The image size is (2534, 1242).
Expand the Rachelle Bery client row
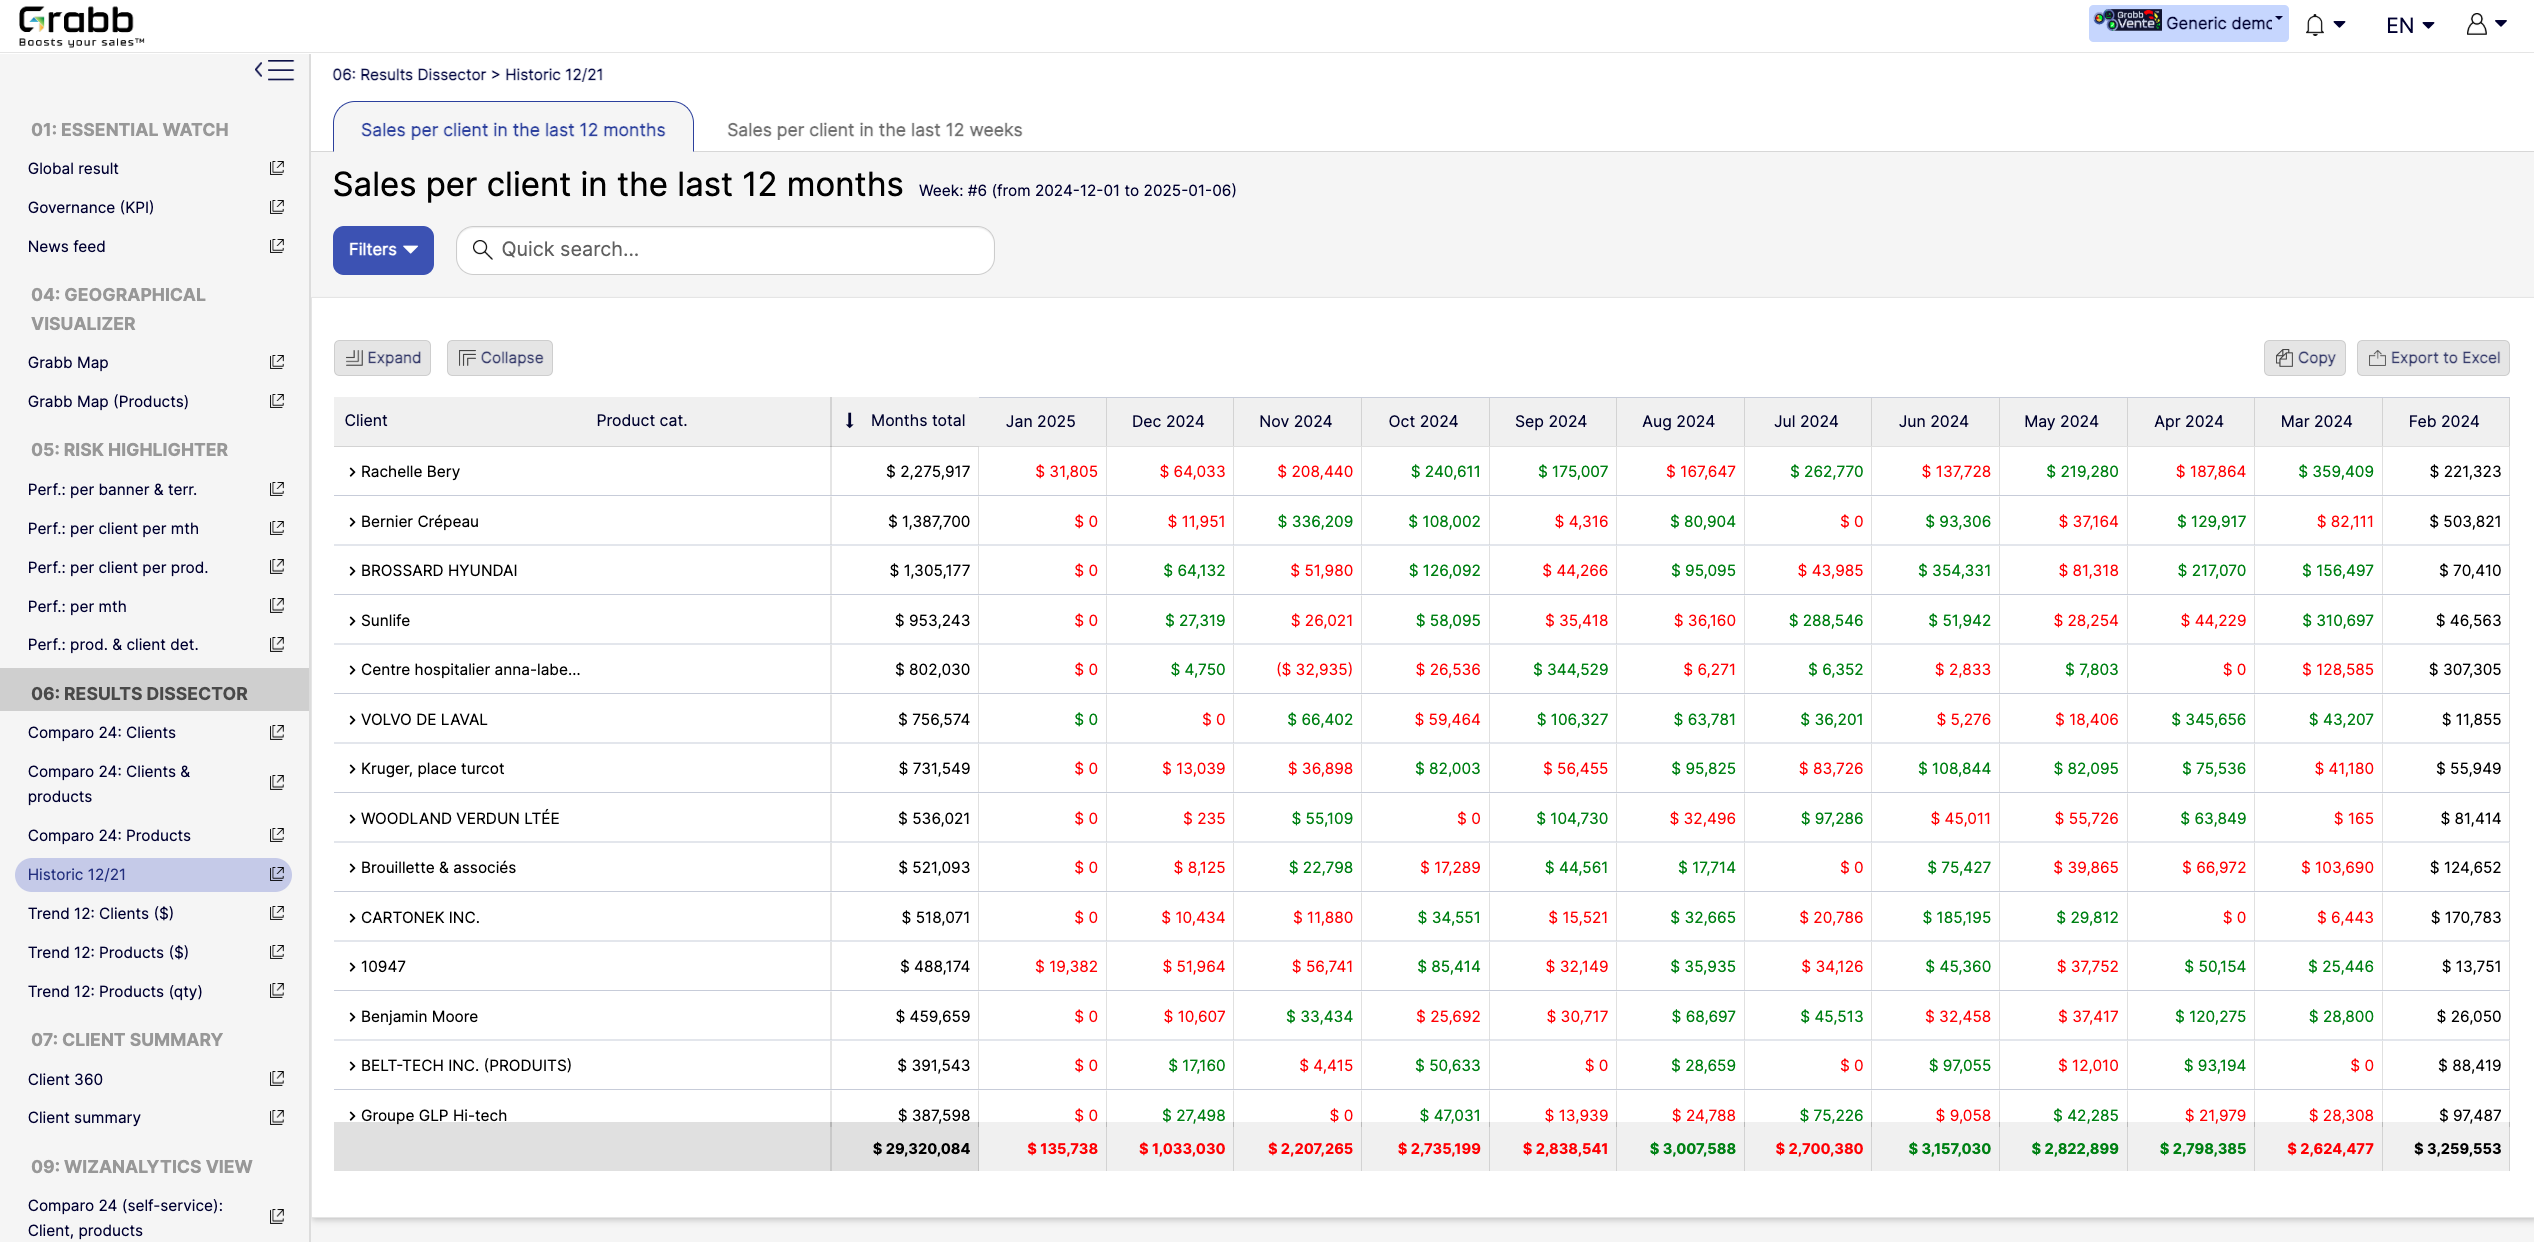coord(352,472)
